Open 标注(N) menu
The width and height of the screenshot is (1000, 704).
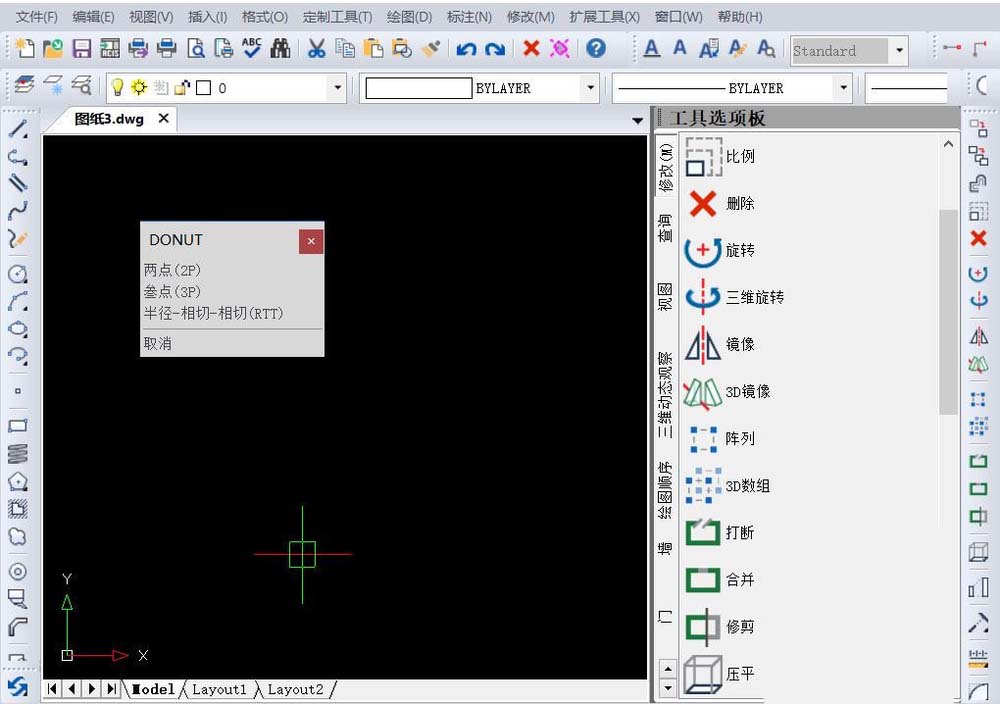click(x=469, y=17)
